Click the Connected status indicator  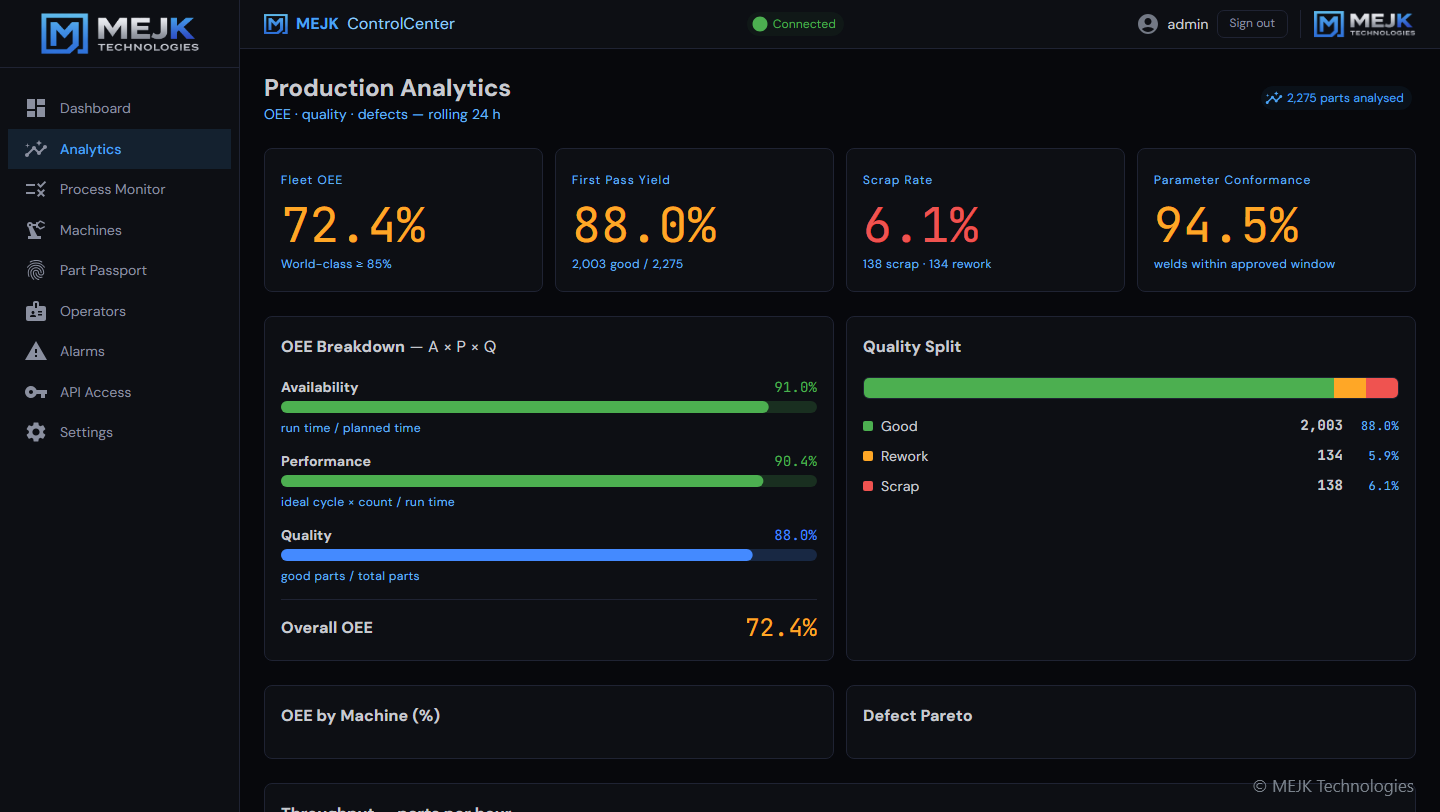click(794, 24)
